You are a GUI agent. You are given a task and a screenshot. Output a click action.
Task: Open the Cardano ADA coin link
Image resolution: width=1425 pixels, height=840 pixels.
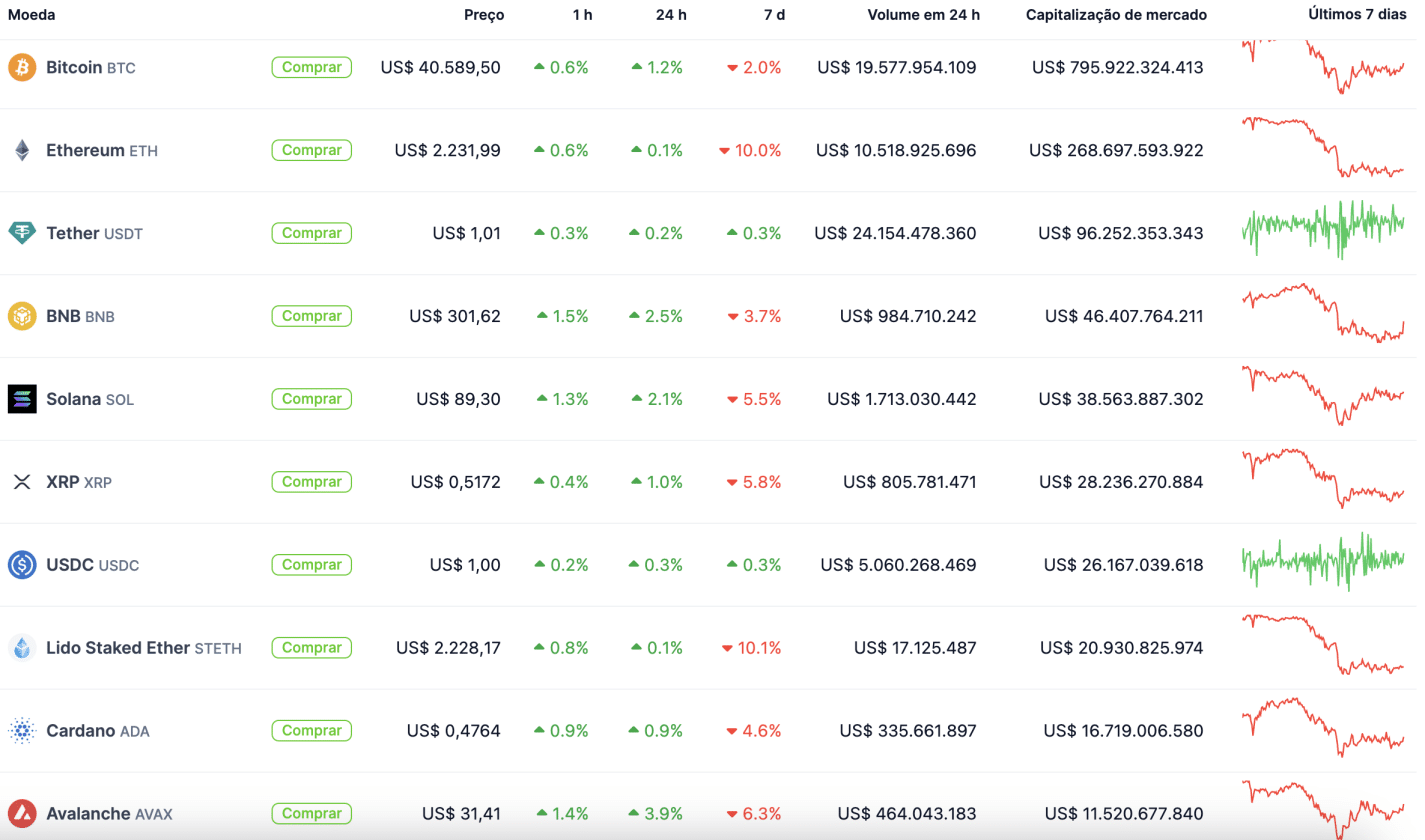(98, 731)
